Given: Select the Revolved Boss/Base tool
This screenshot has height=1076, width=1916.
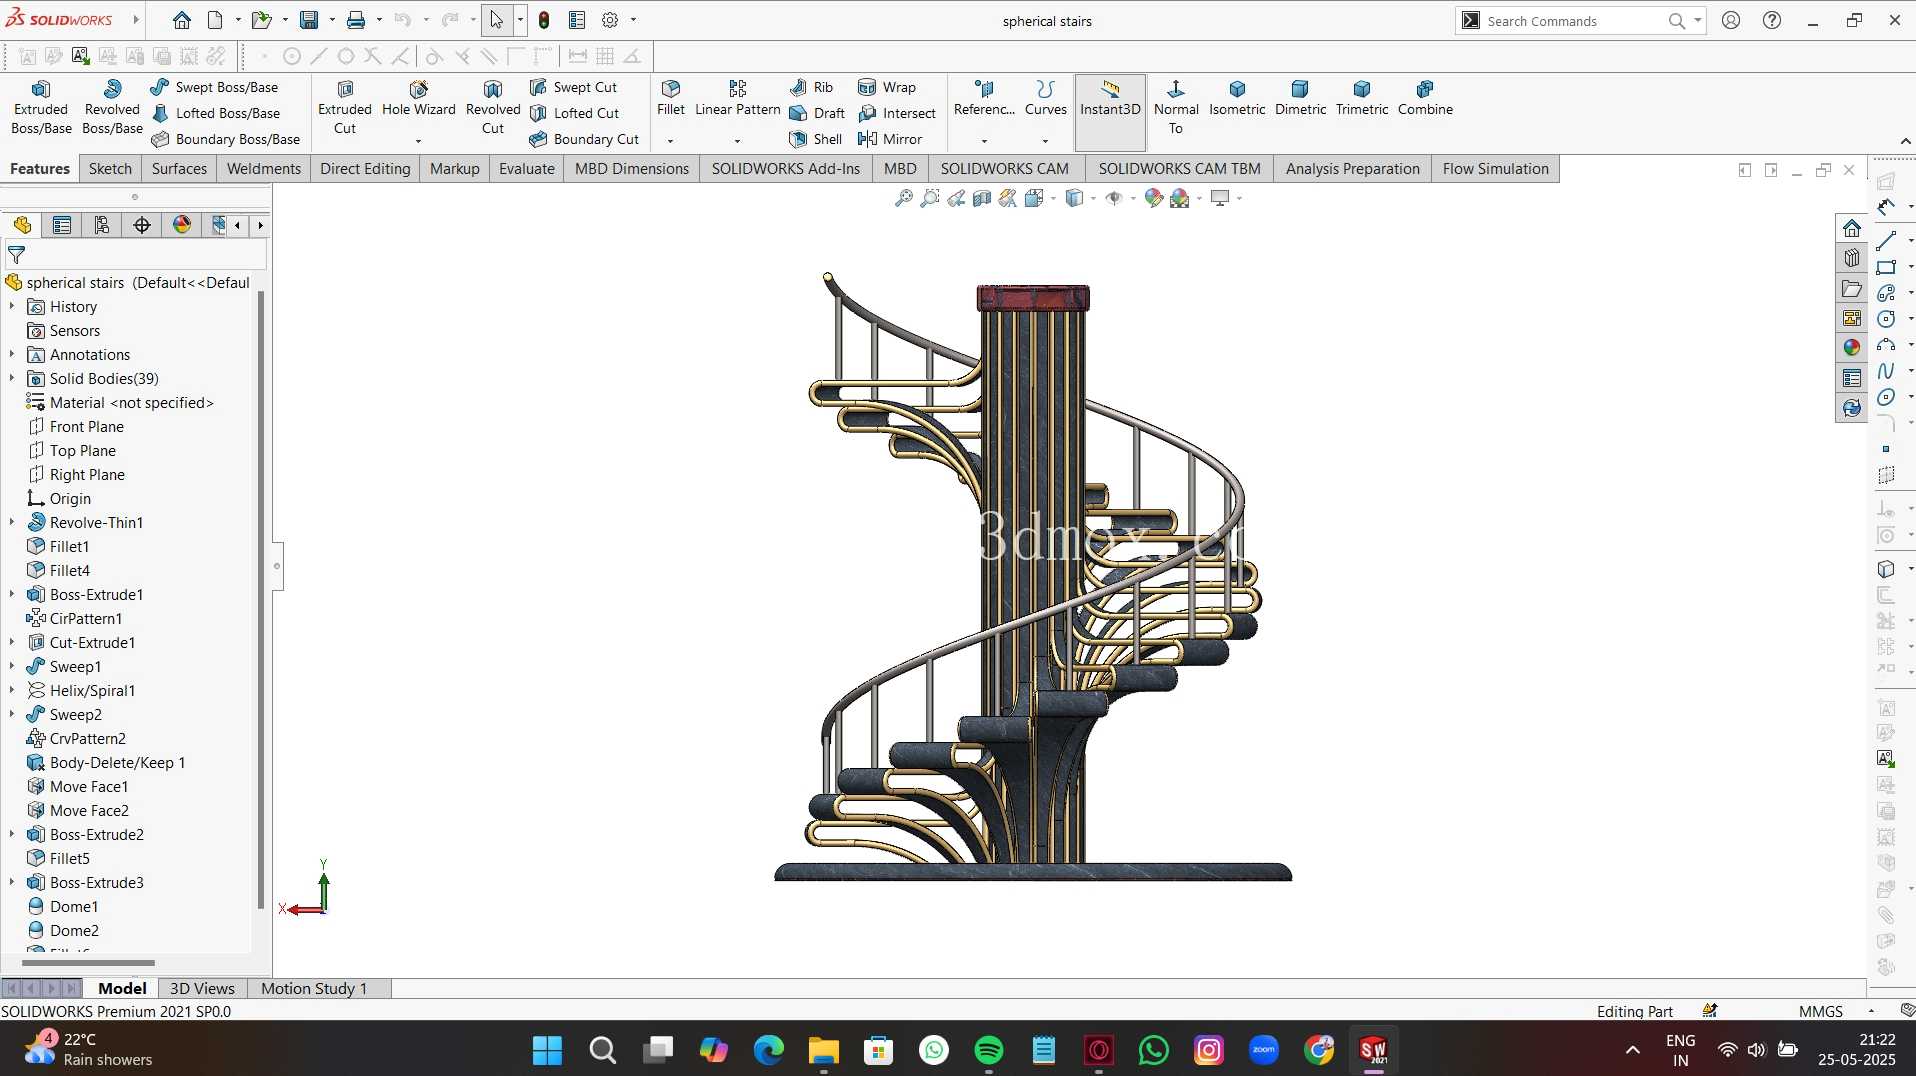Looking at the screenshot, I should click(x=112, y=107).
